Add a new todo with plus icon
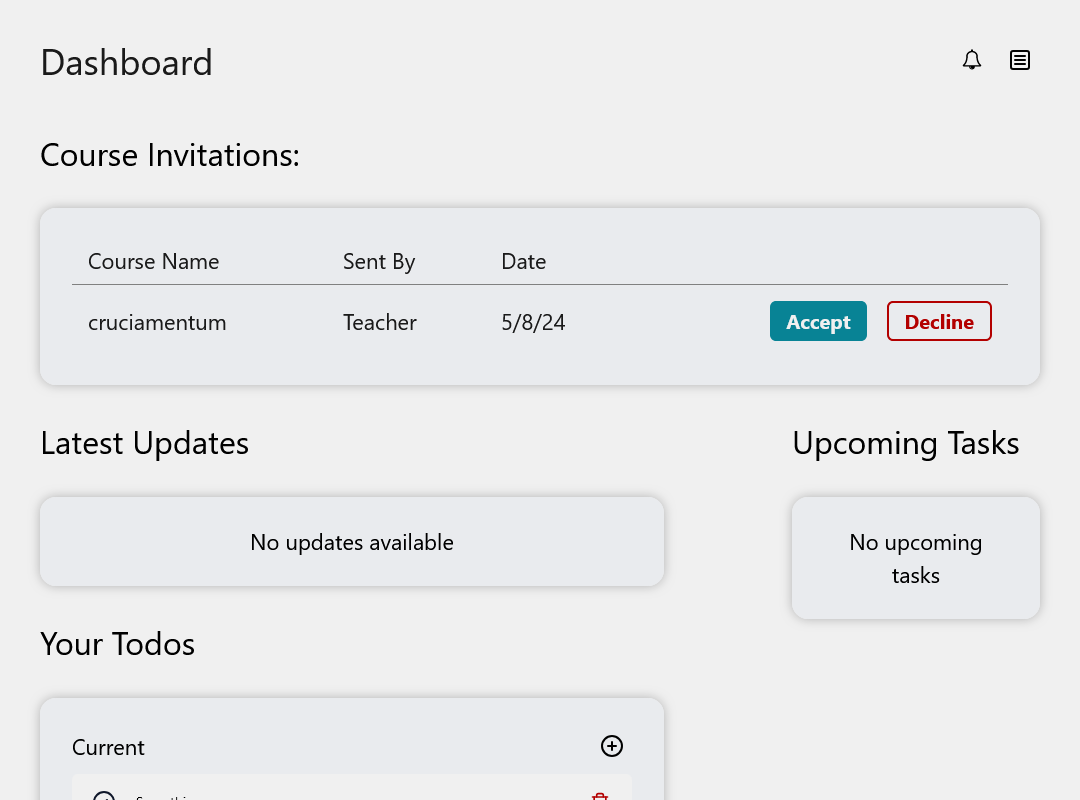 [x=612, y=746]
